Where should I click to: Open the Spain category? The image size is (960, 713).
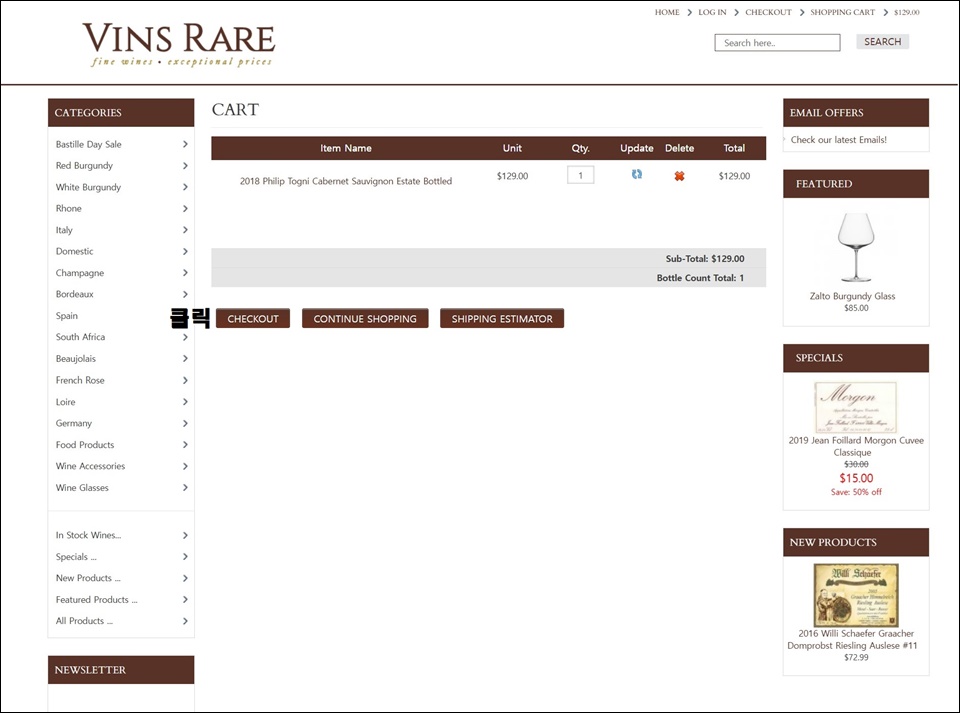pos(67,316)
